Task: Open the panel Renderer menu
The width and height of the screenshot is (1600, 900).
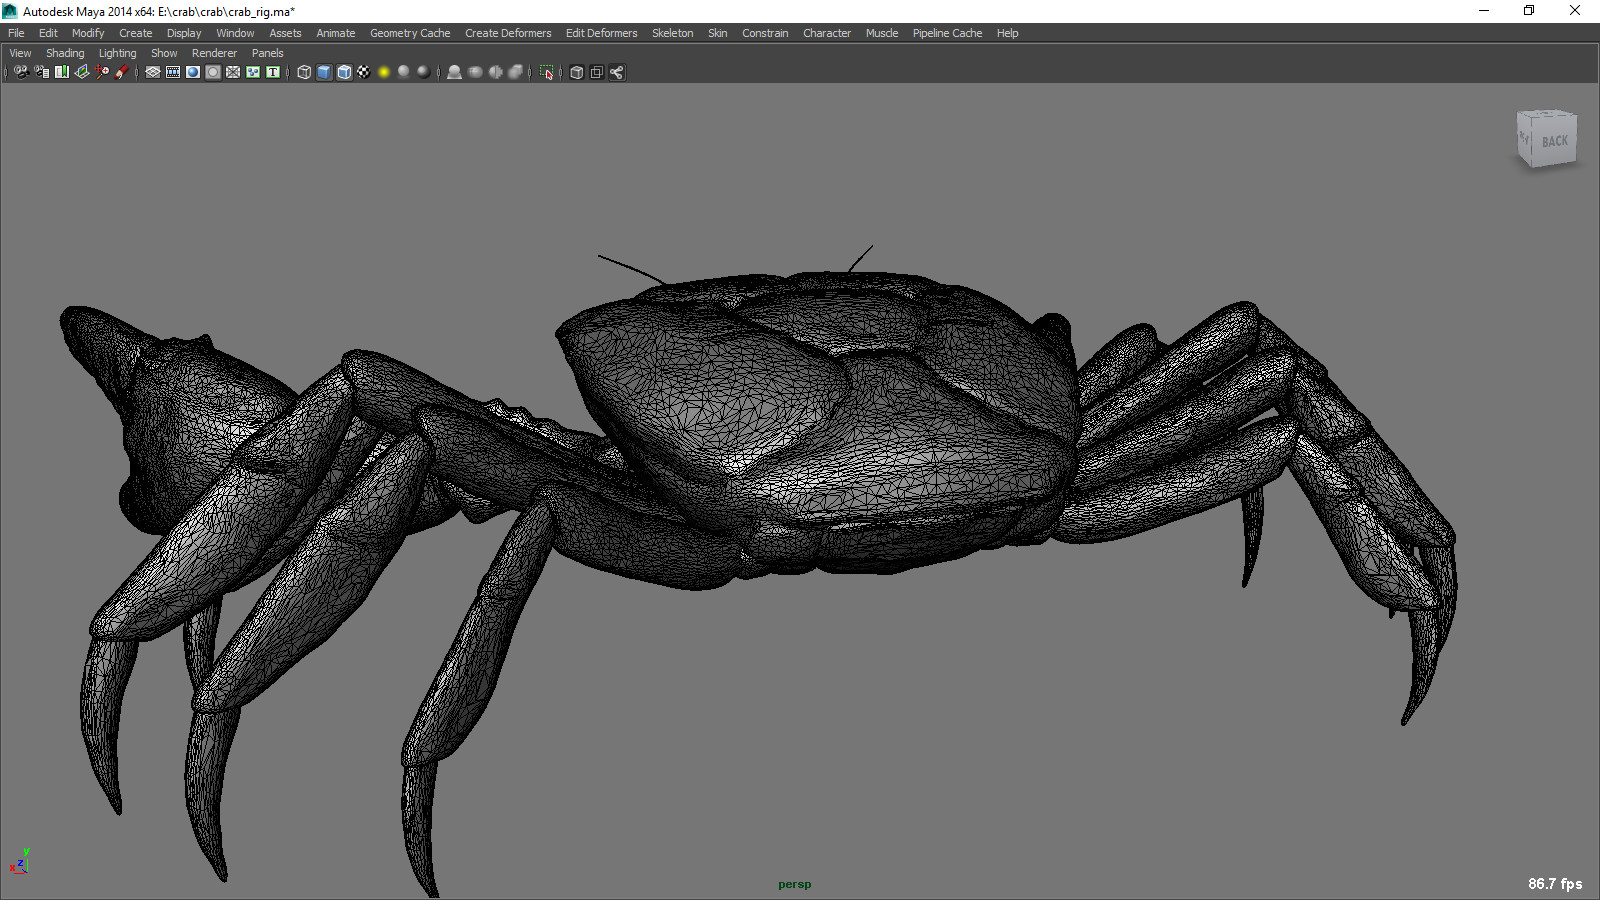Action: (x=214, y=53)
